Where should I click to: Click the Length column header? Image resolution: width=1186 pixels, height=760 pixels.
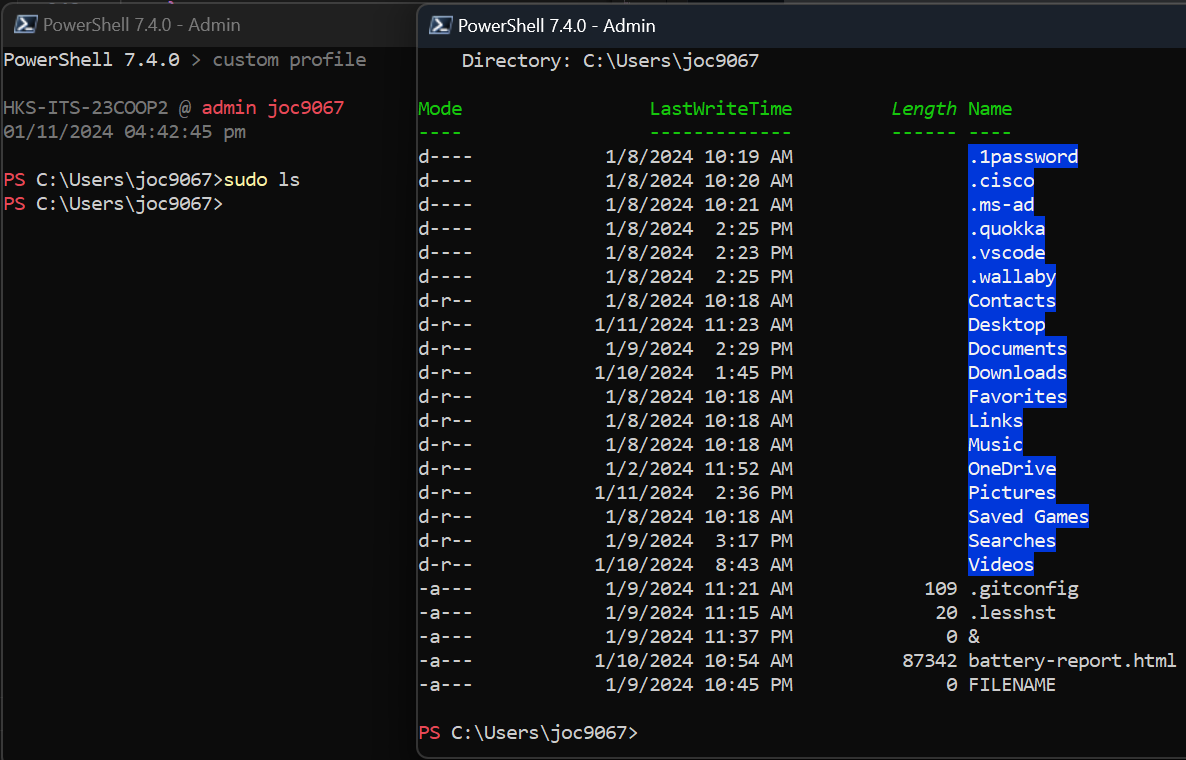[x=923, y=109]
